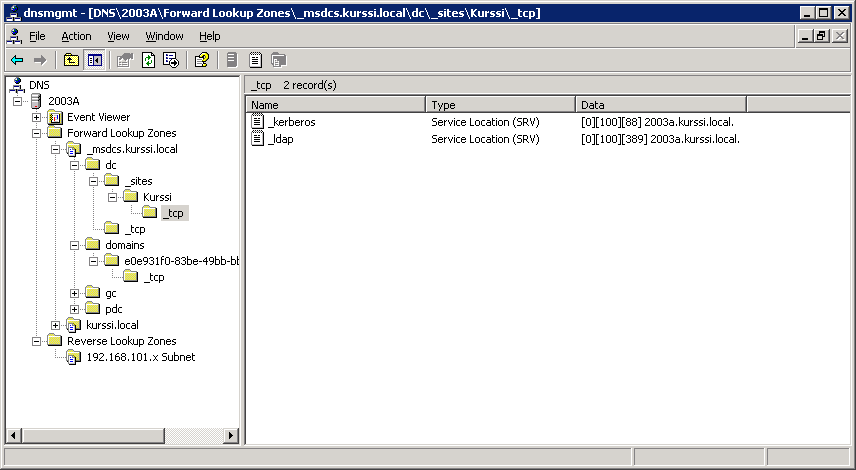Click the kurssi.local zone icon
The height and width of the screenshot is (470, 856).
[x=74, y=325]
